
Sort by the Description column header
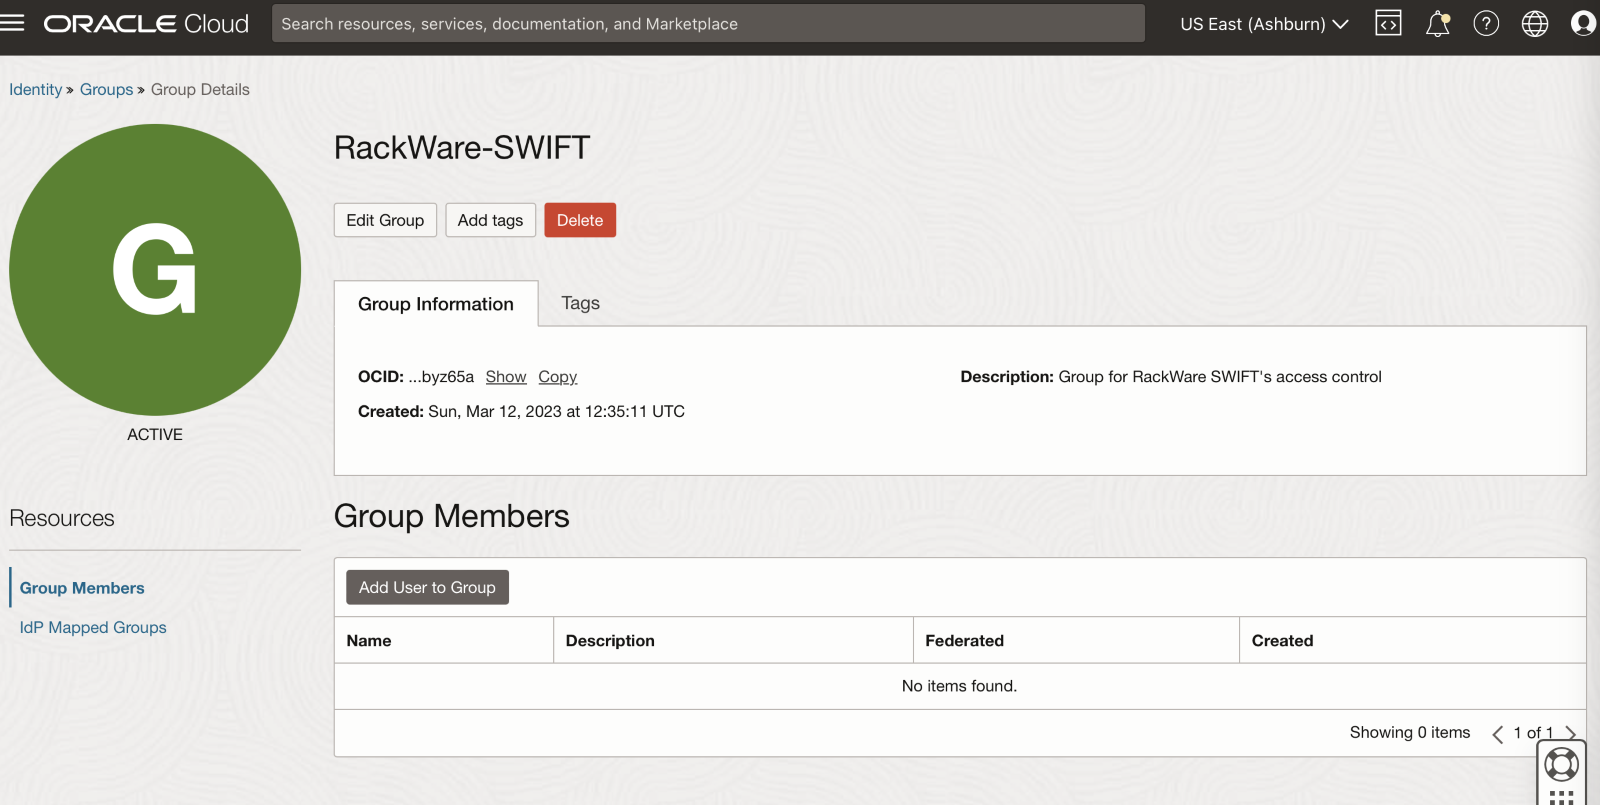(x=610, y=641)
